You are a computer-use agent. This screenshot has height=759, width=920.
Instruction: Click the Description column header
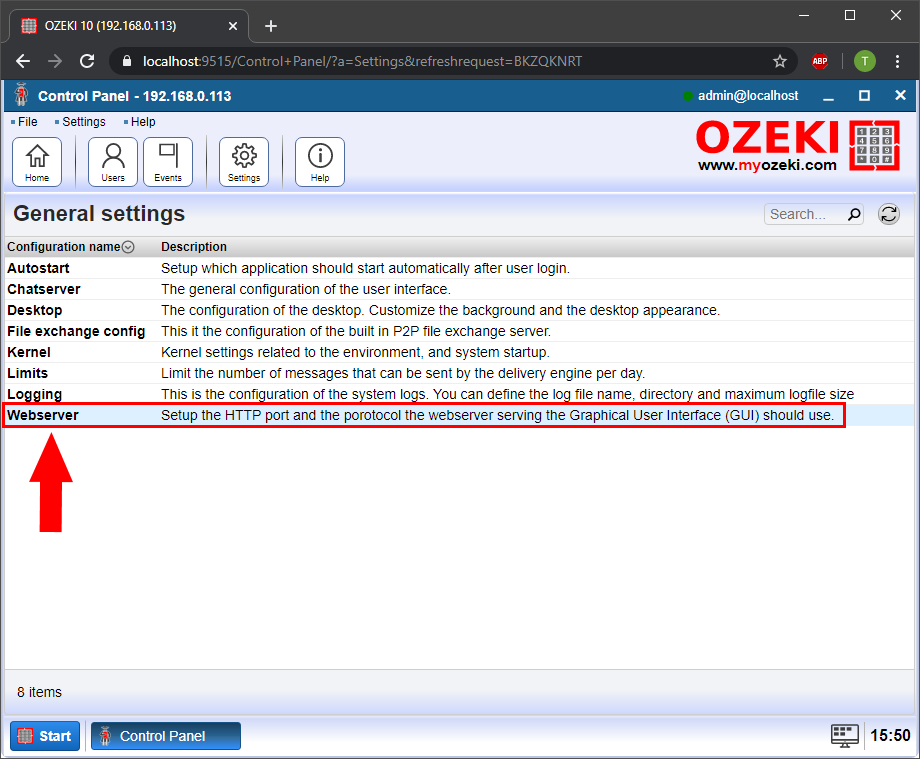click(194, 247)
